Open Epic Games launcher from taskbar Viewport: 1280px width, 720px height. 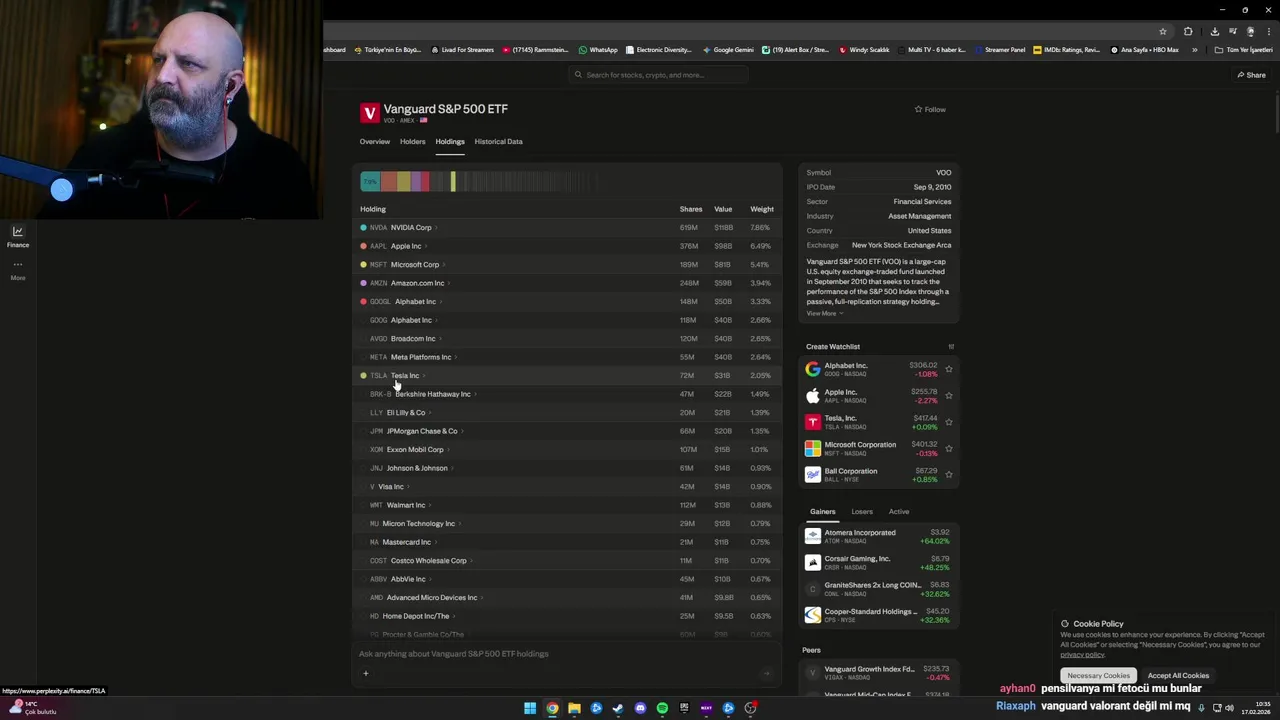tap(684, 708)
